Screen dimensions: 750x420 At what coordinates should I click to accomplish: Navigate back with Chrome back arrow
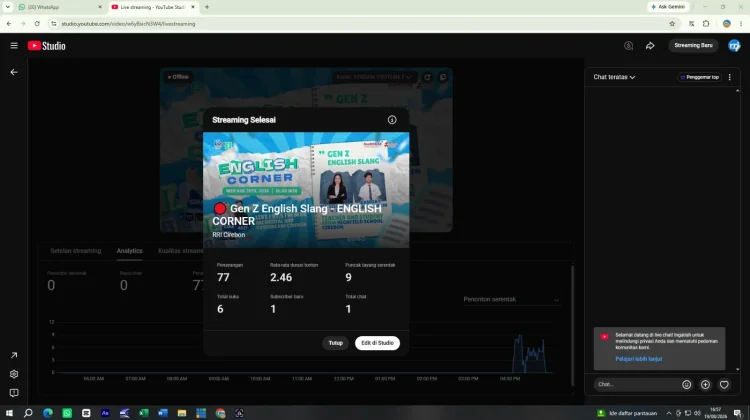coord(9,23)
